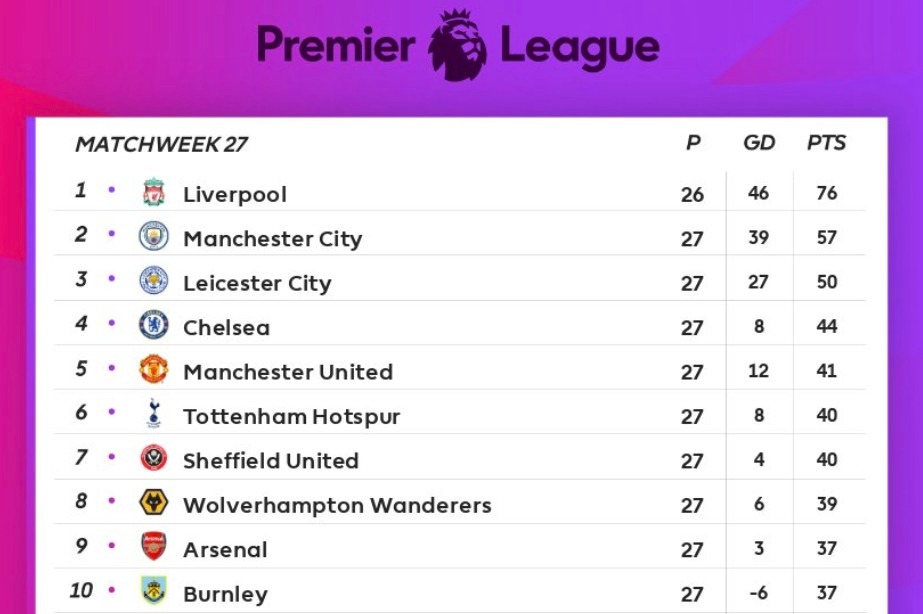Image resolution: width=923 pixels, height=614 pixels.
Task: Click the P column header
Action: click(693, 143)
